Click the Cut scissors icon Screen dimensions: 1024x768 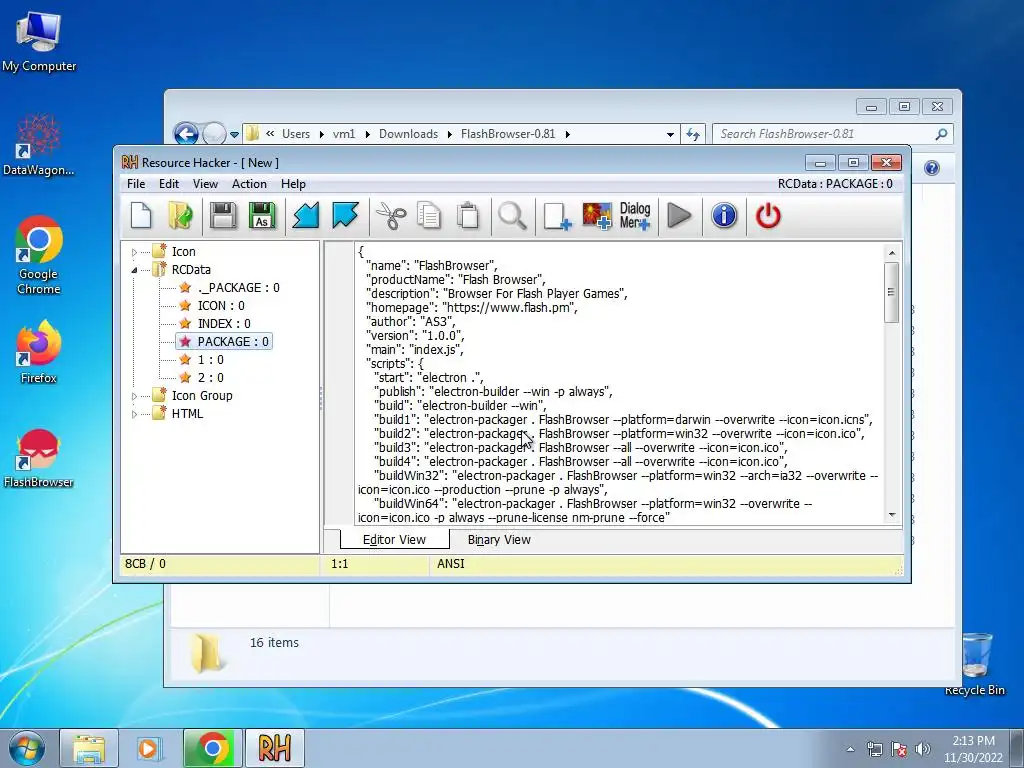[391, 216]
